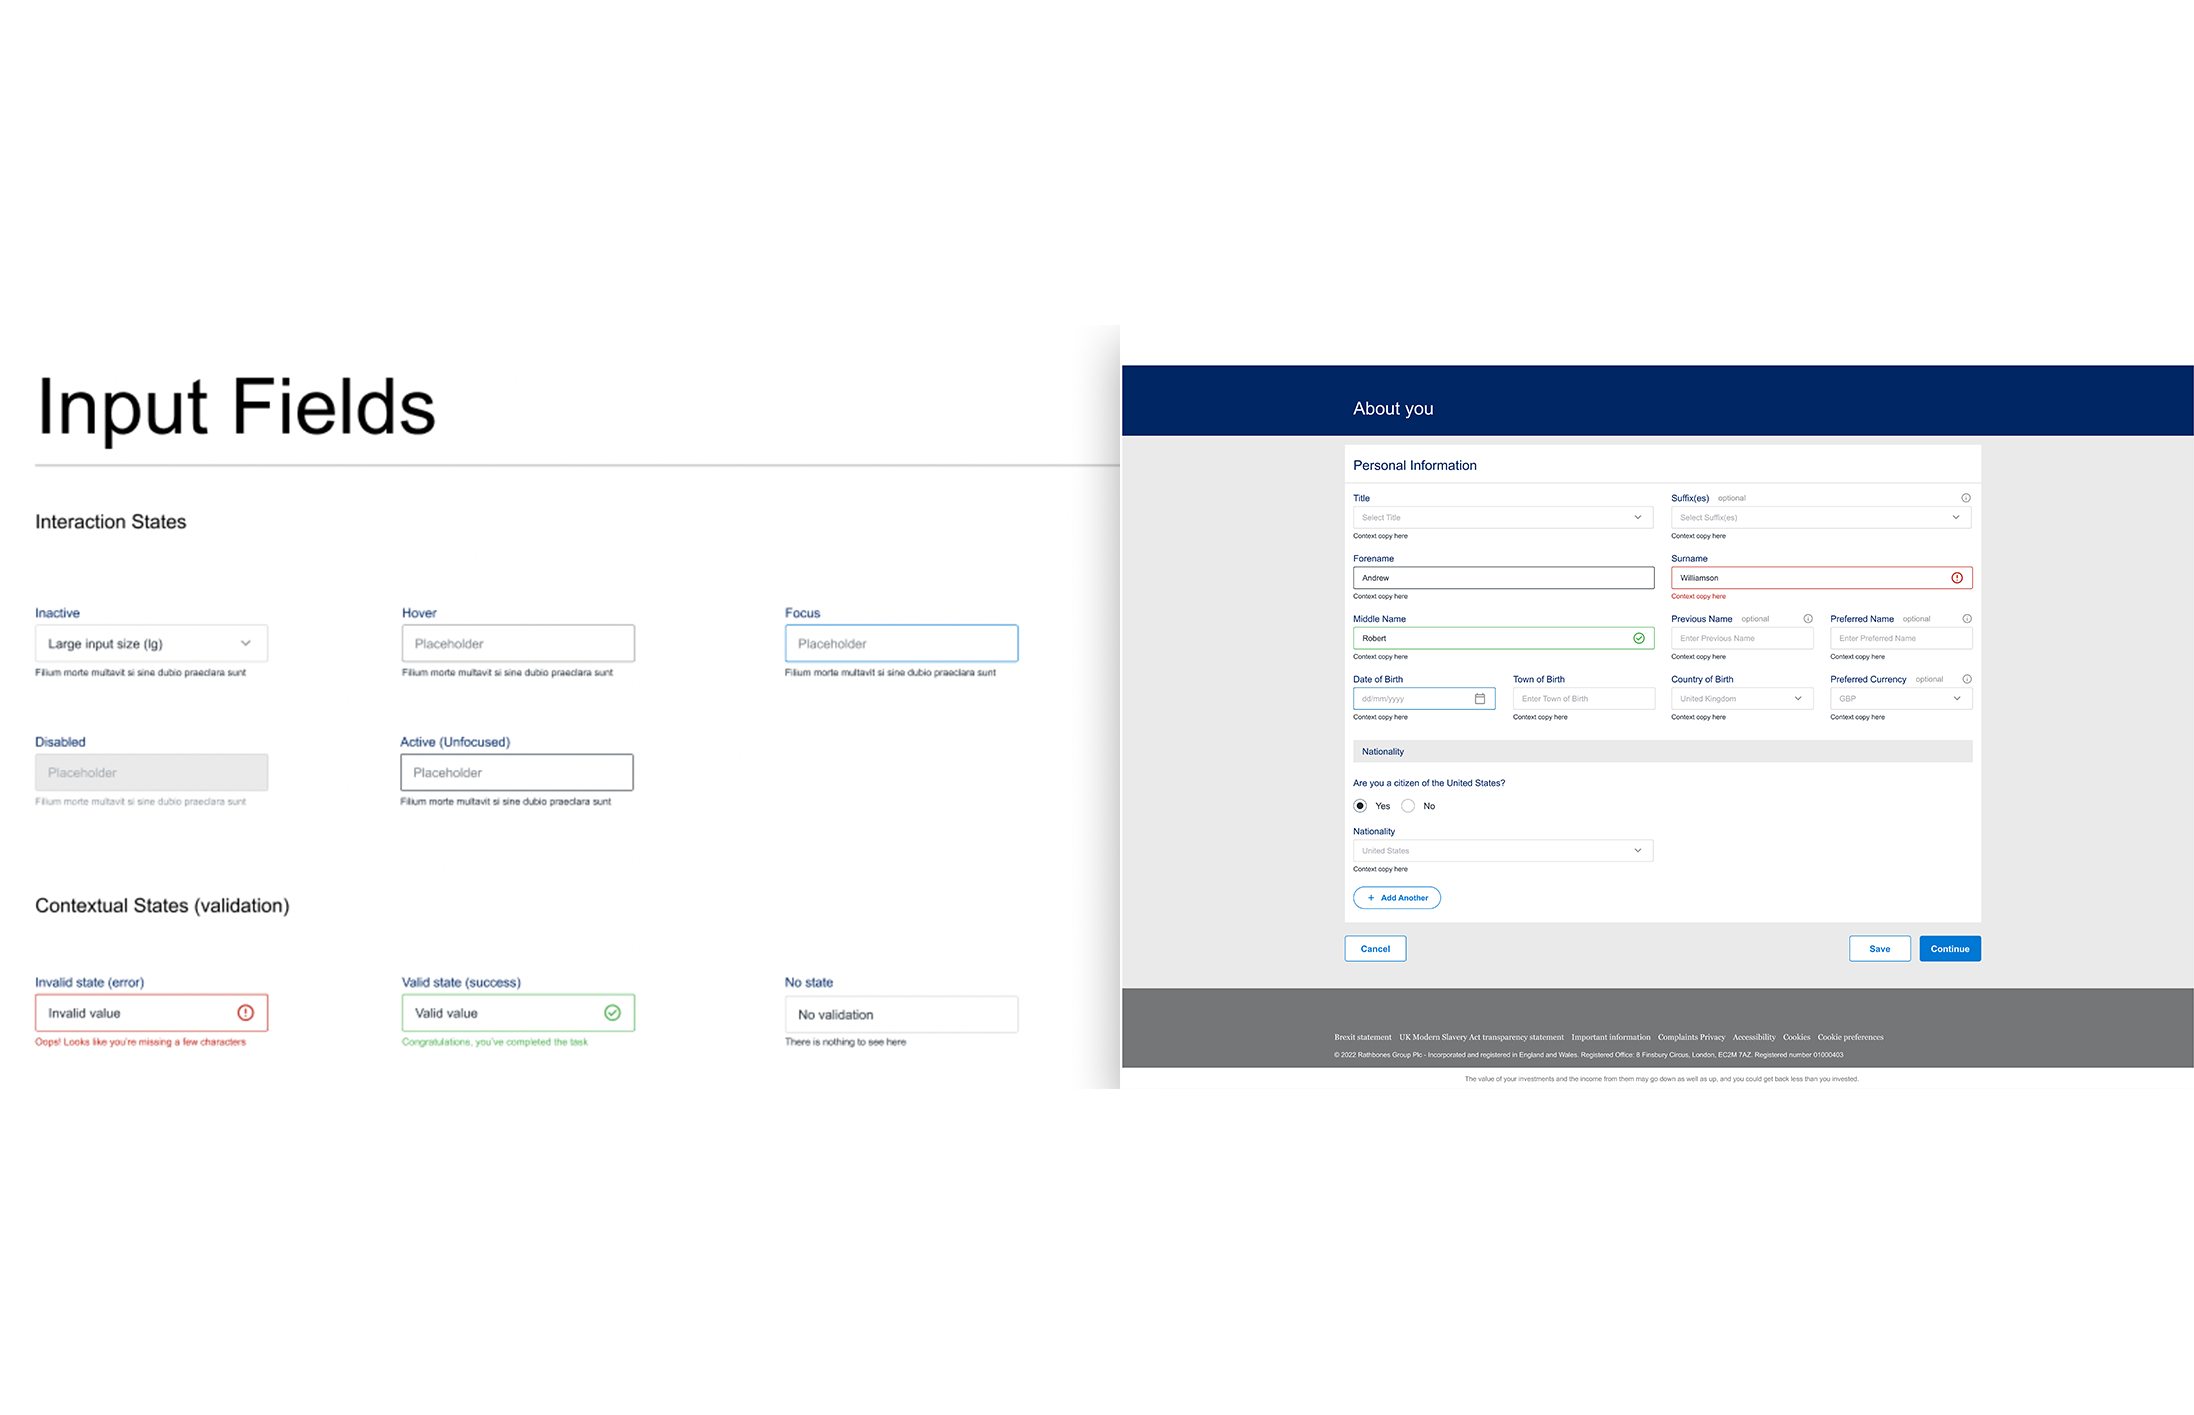Click the Preferred Currency info icon

point(1966,679)
